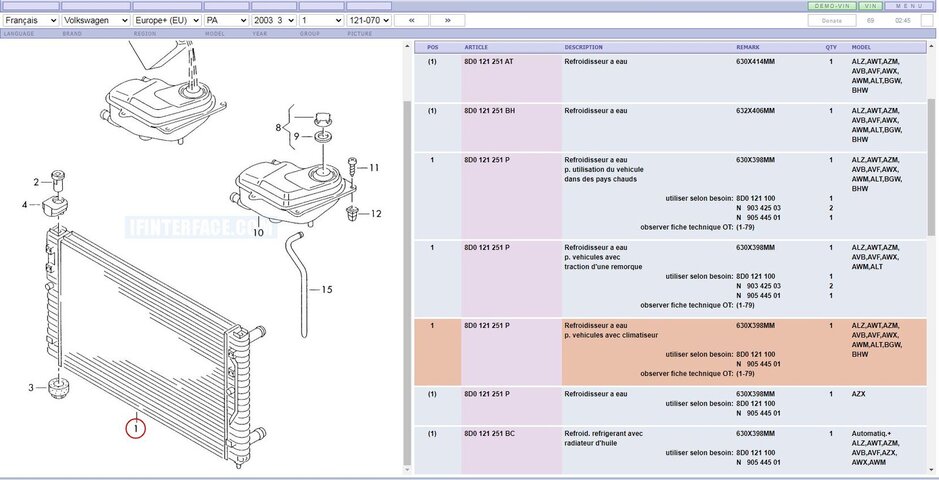Click callout 12 beside the clip nut
Image resolution: width=939 pixels, height=480 pixels.
375,213
